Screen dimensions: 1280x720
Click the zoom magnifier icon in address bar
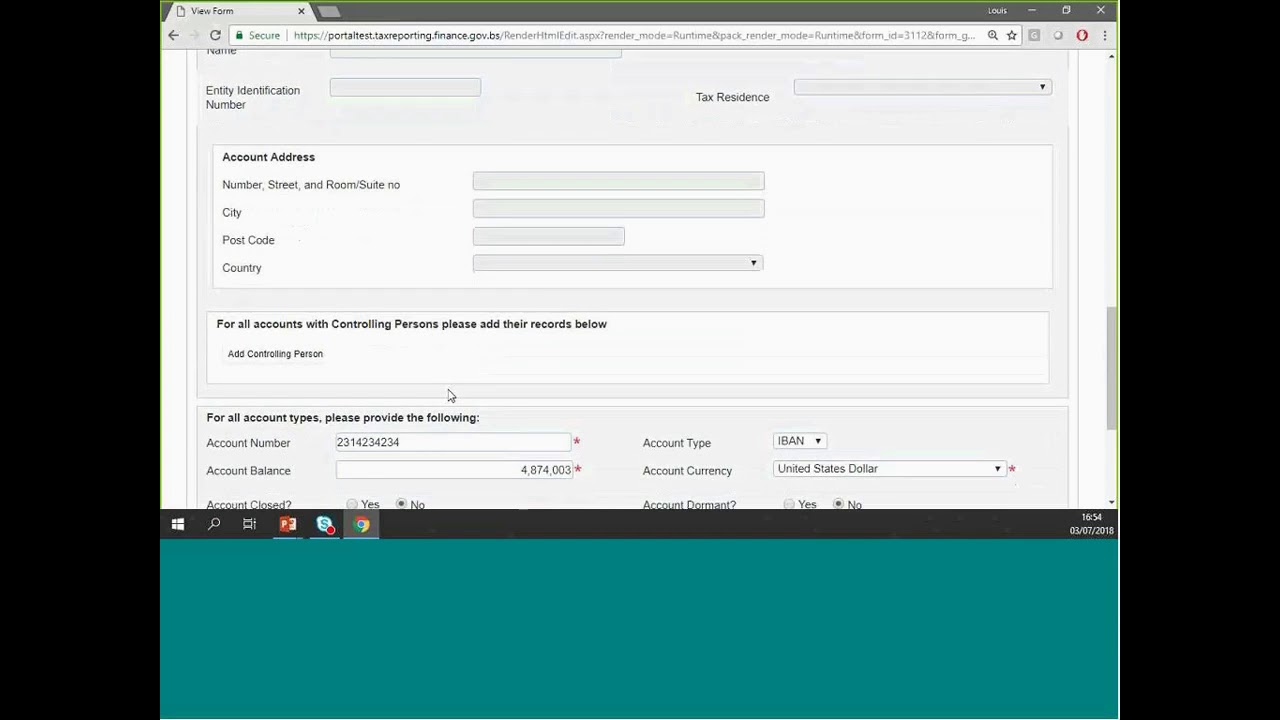pyautogui.click(x=992, y=35)
